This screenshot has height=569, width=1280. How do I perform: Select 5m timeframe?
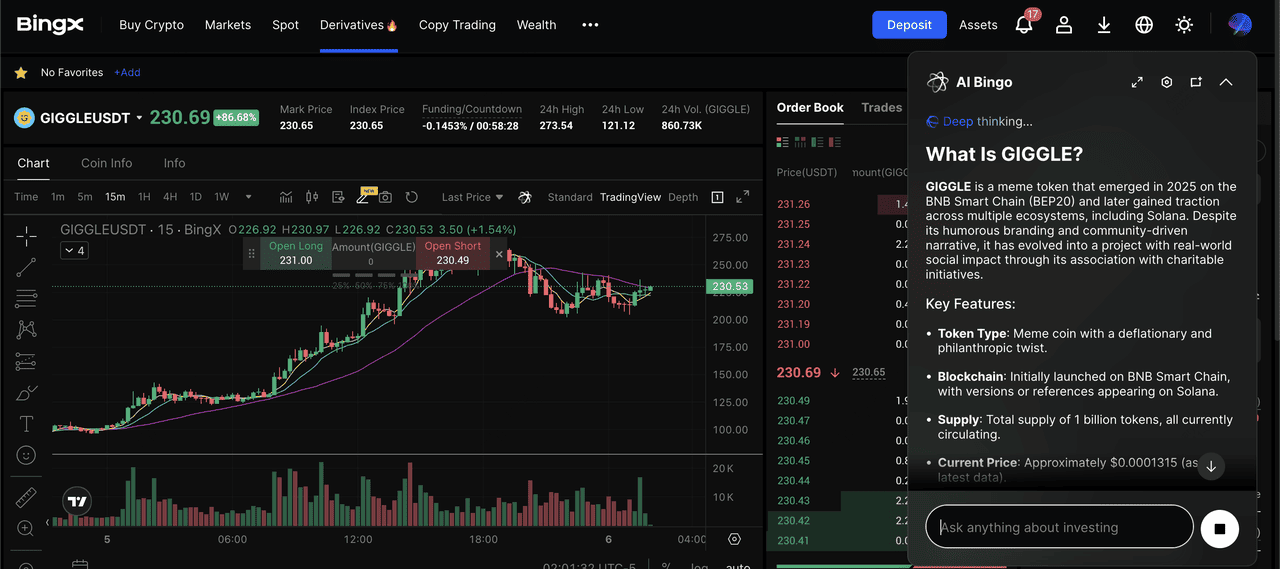pyautogui.click(x=85, y=197)
